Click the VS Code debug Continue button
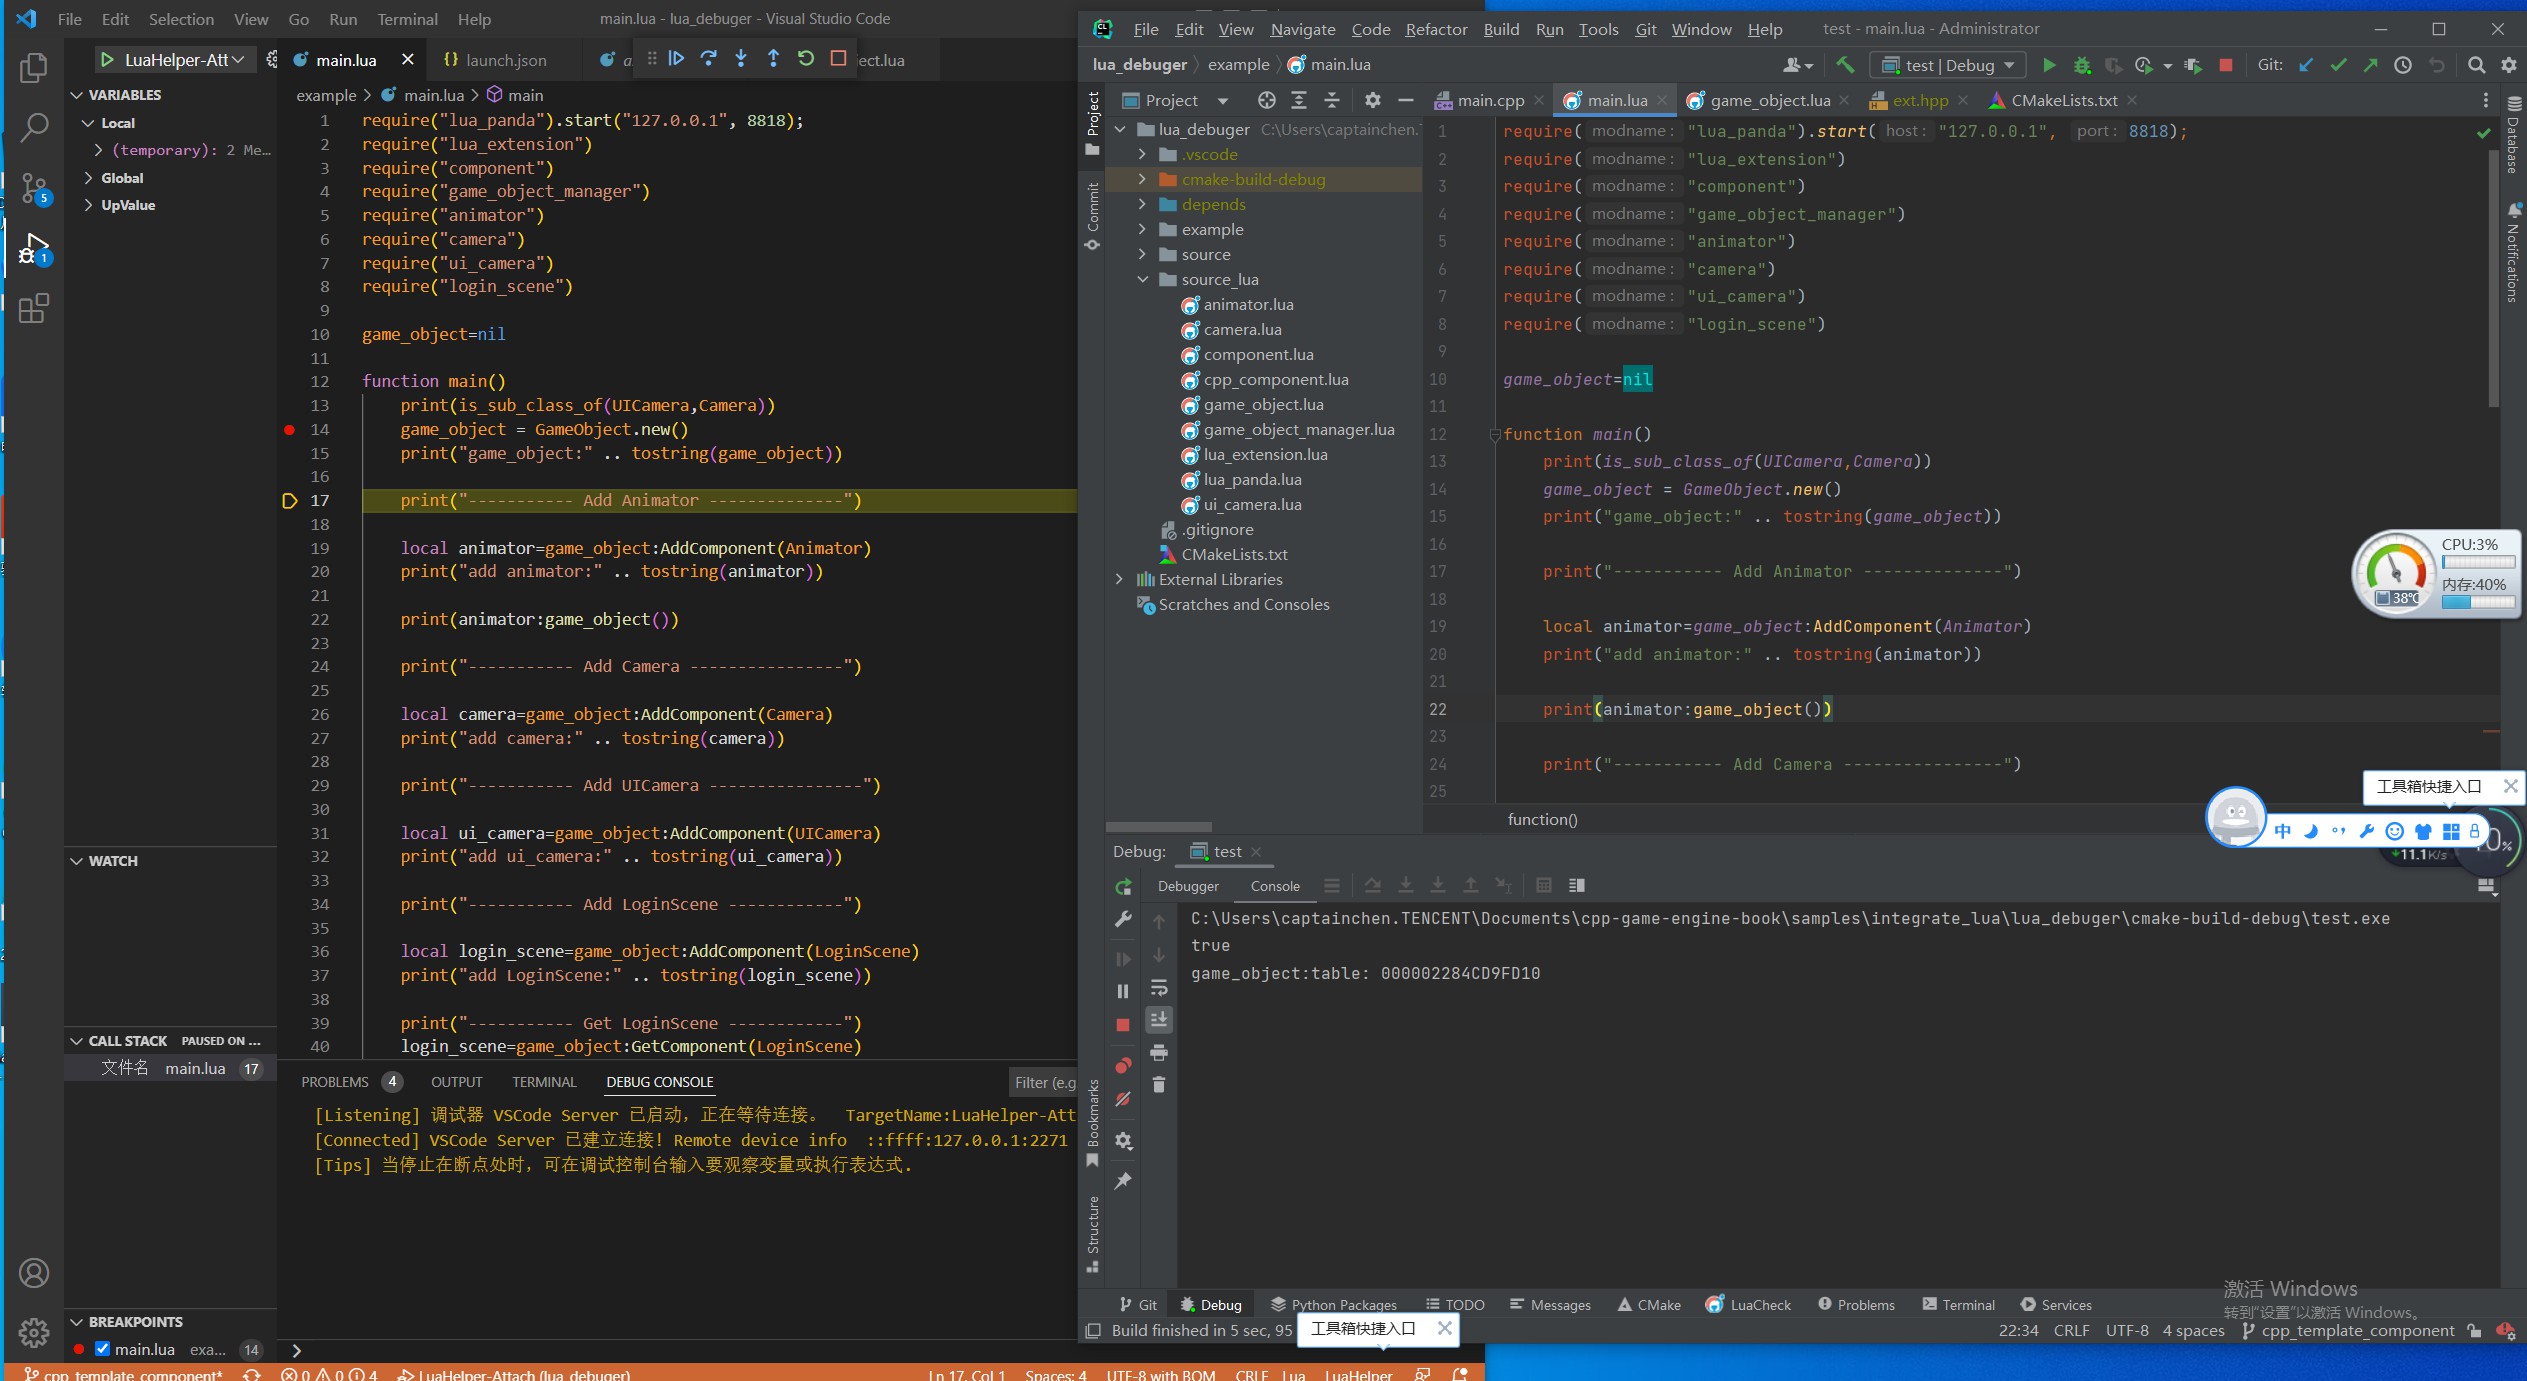This screenshot has width=2527, height=1381. point(677,59)
